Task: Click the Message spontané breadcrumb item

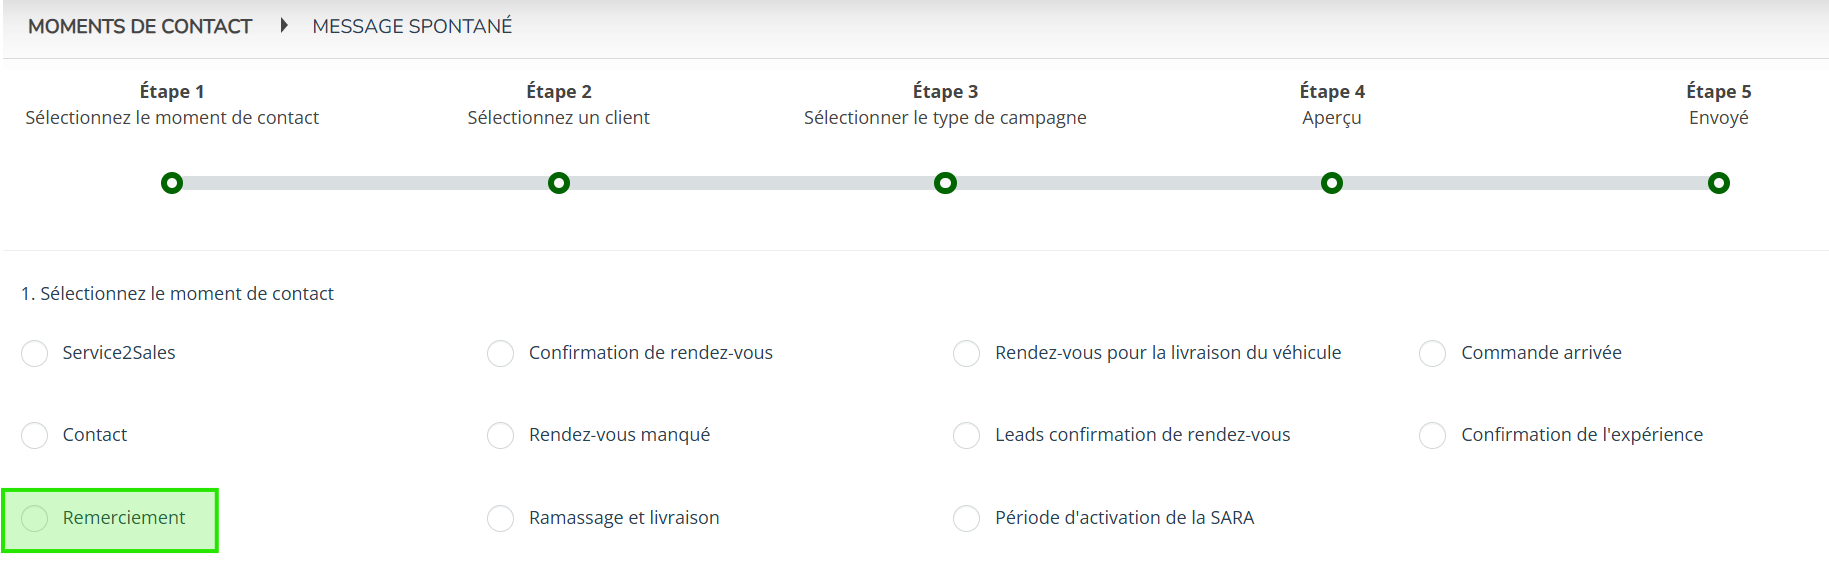Action: [412, 26]
